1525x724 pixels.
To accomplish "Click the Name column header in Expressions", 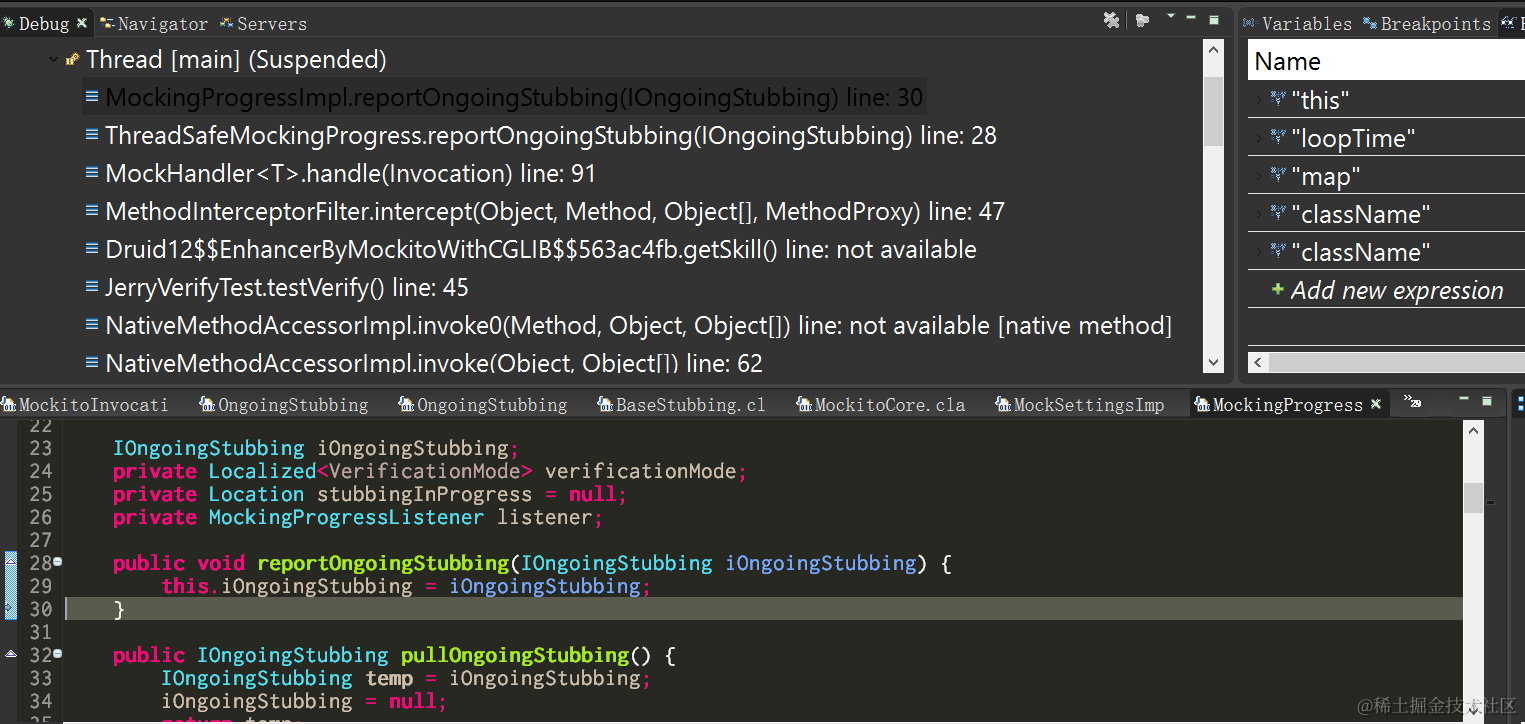I will point(1386,61).
